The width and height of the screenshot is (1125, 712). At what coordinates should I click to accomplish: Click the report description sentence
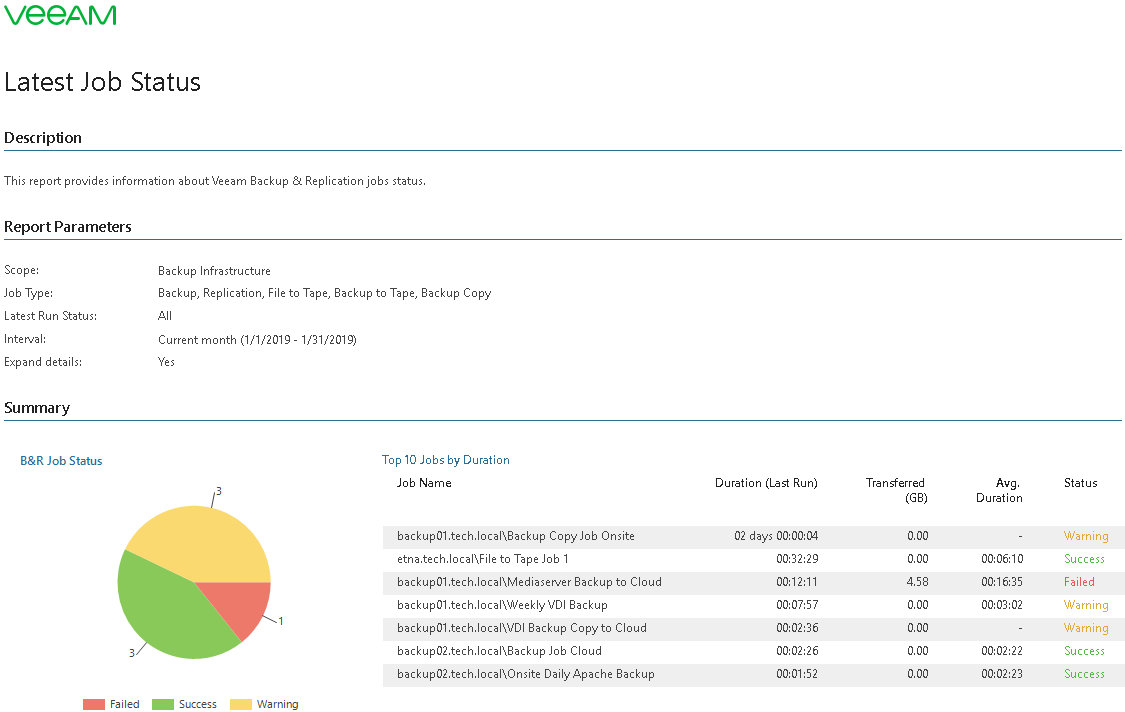215,181
